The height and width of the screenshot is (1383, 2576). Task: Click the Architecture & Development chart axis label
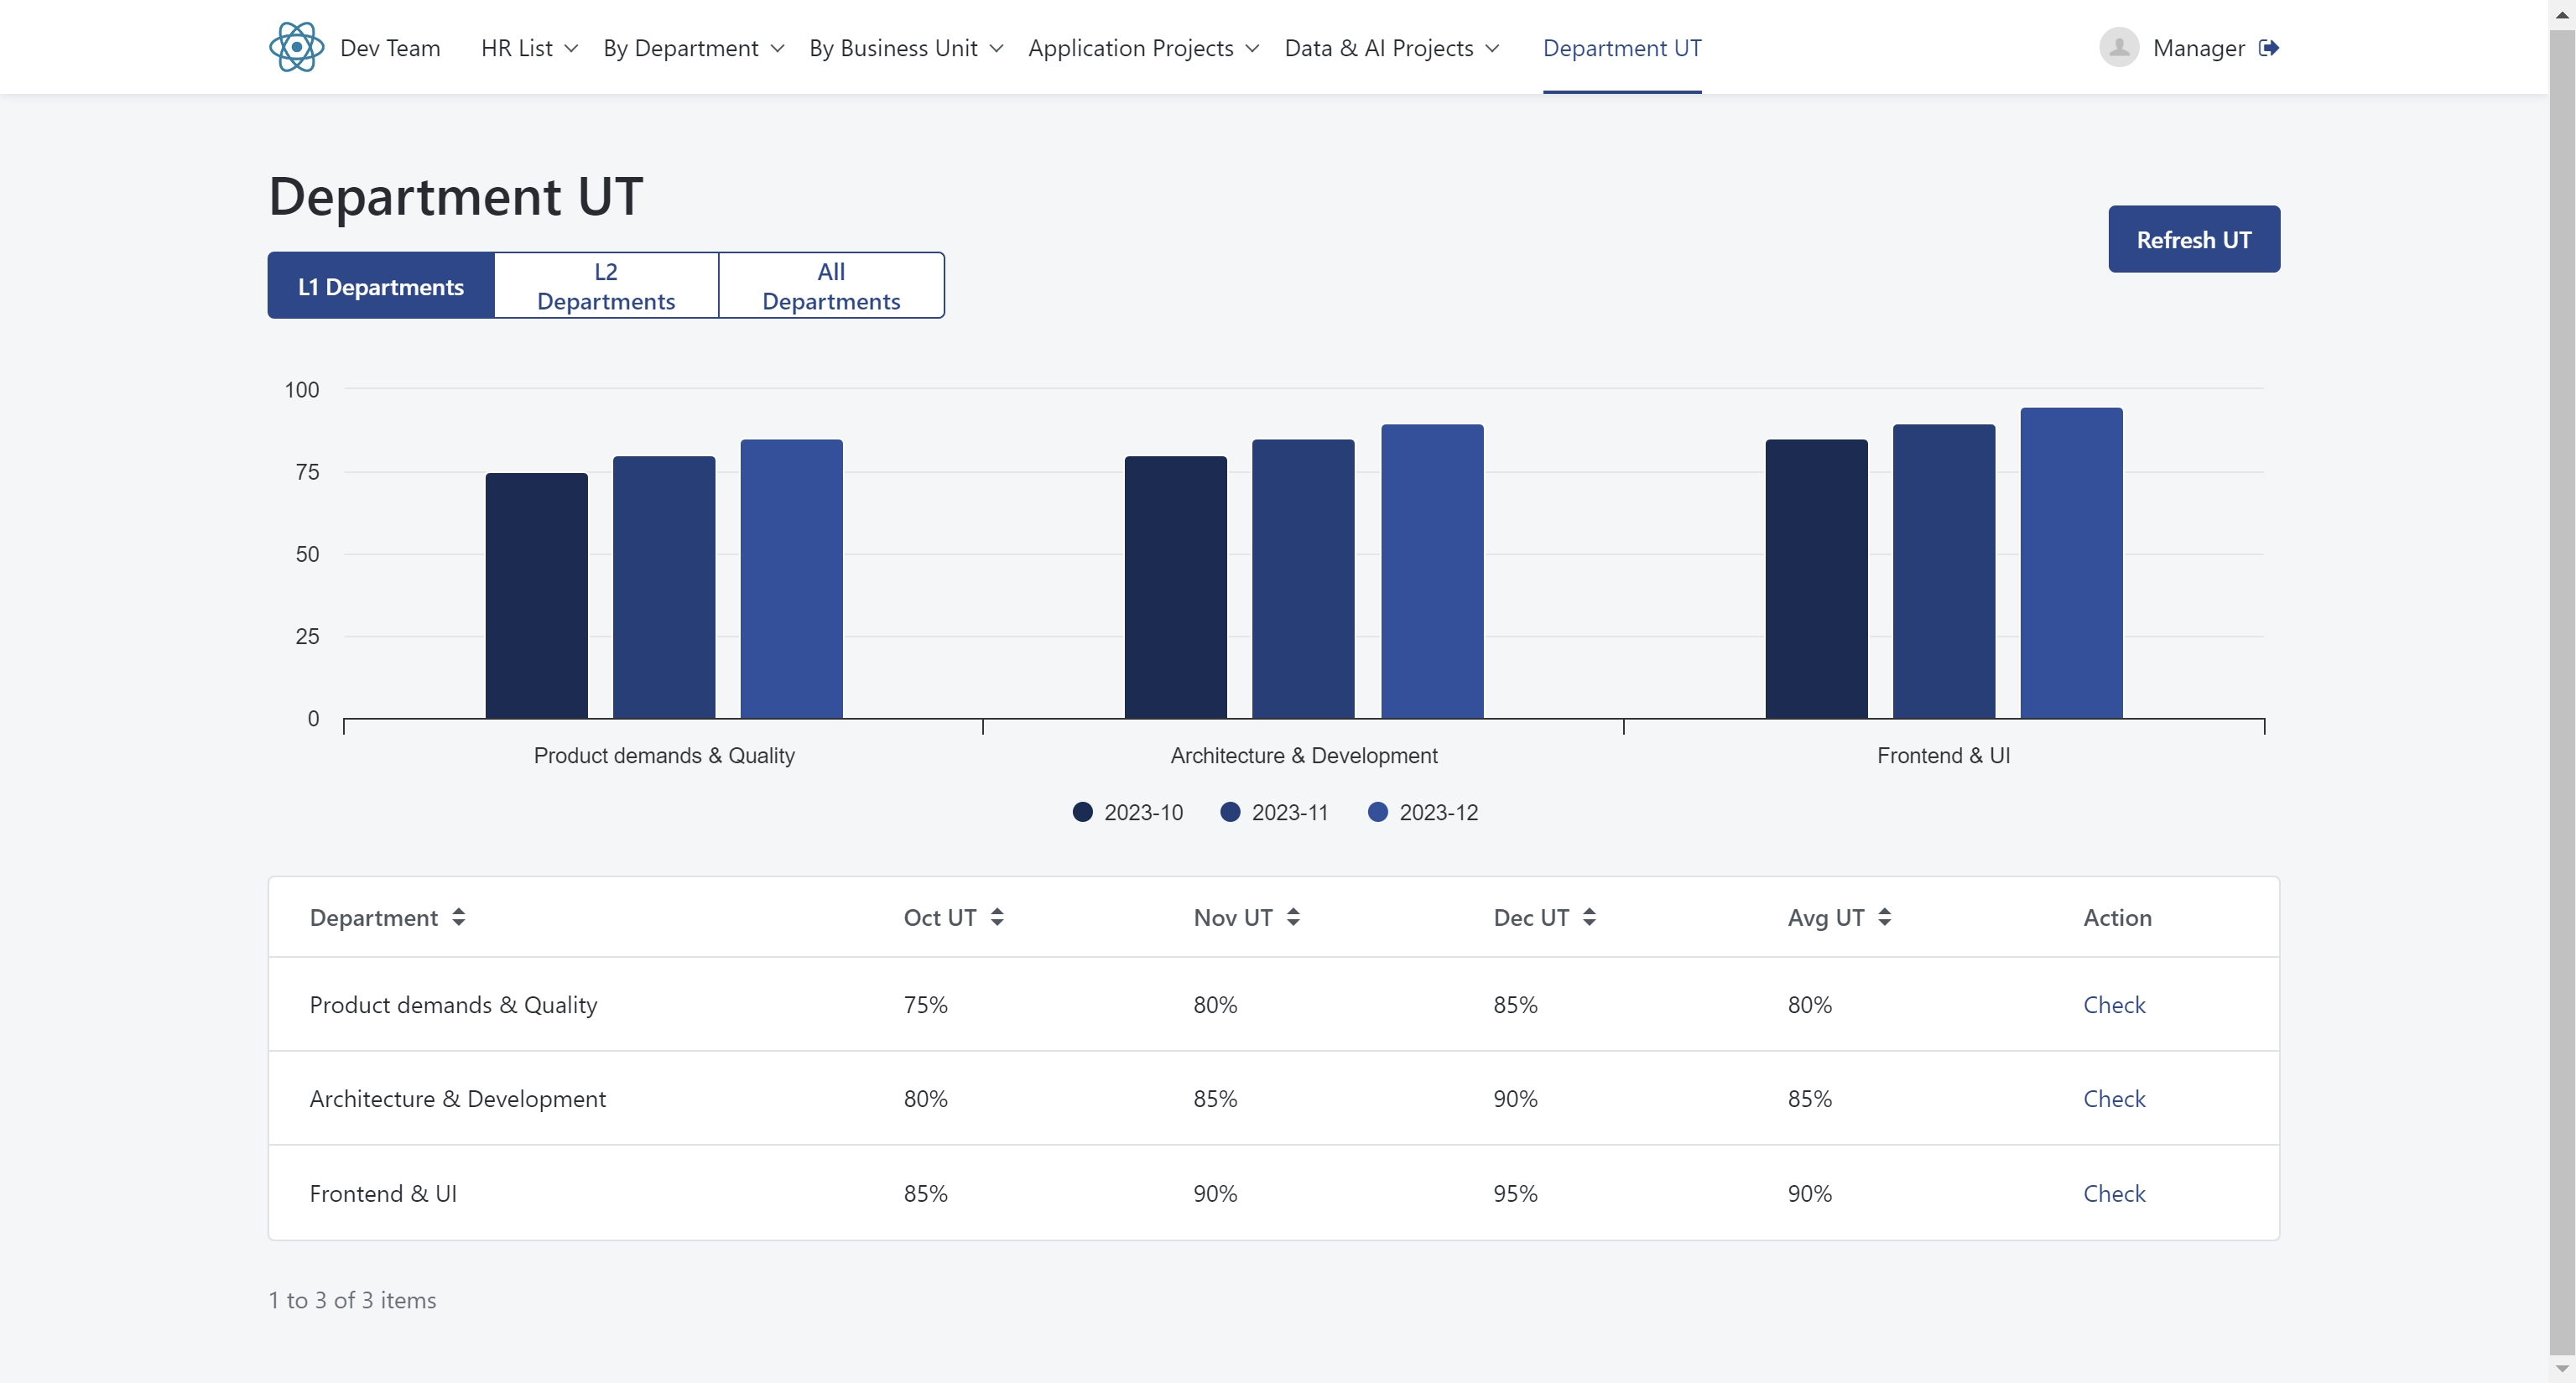pyautogui.click(x=1304, y=755)
